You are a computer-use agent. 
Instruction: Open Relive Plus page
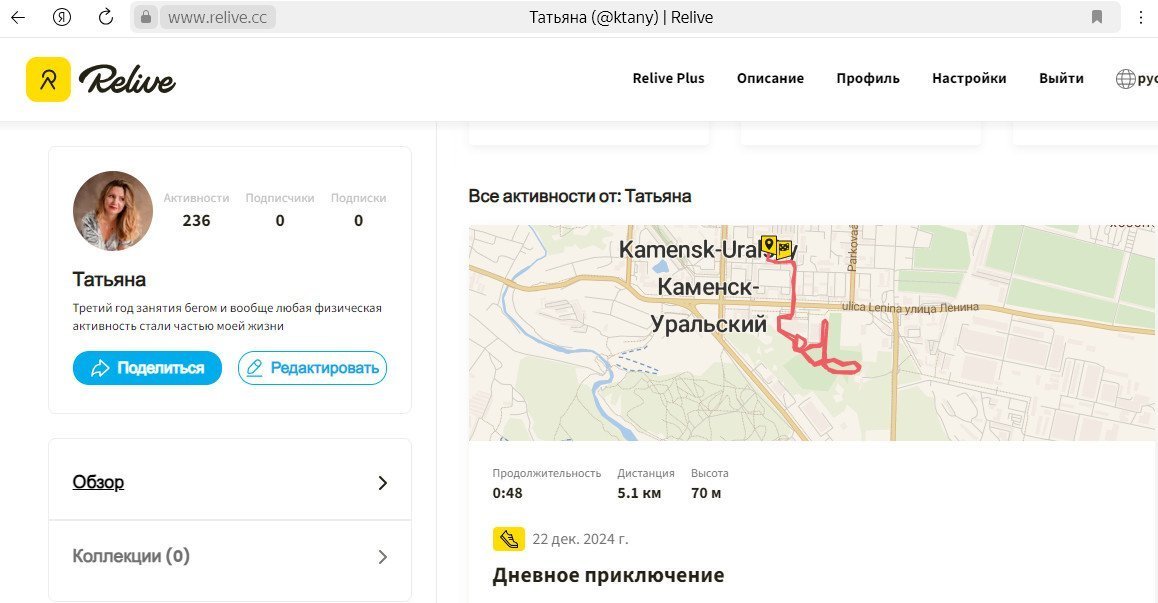point(668,78)
